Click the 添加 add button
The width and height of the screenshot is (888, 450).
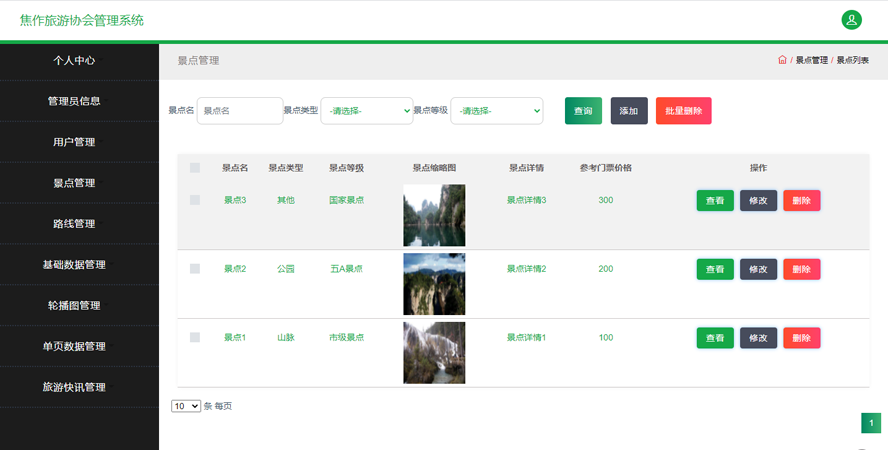(x=629, y=111)
